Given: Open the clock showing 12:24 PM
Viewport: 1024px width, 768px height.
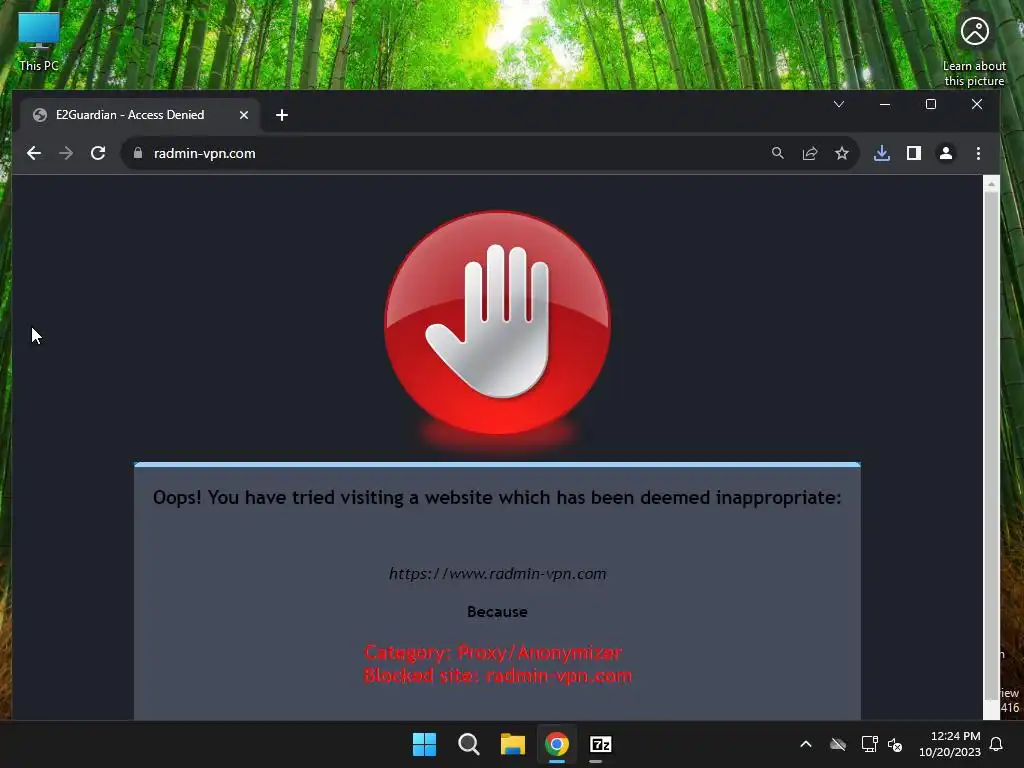Looking at the screenshot, I should click(950, 744).
